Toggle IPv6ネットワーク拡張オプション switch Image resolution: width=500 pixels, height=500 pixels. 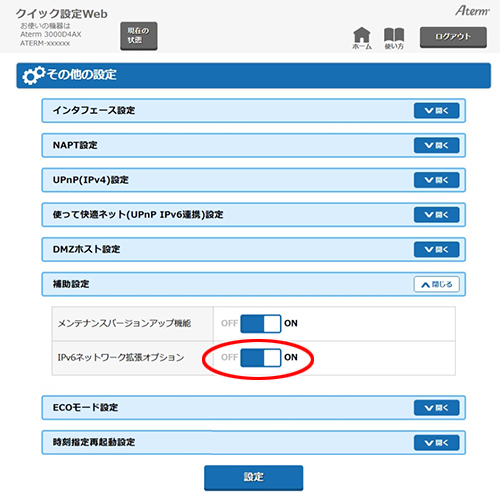(x=261, y=357)
